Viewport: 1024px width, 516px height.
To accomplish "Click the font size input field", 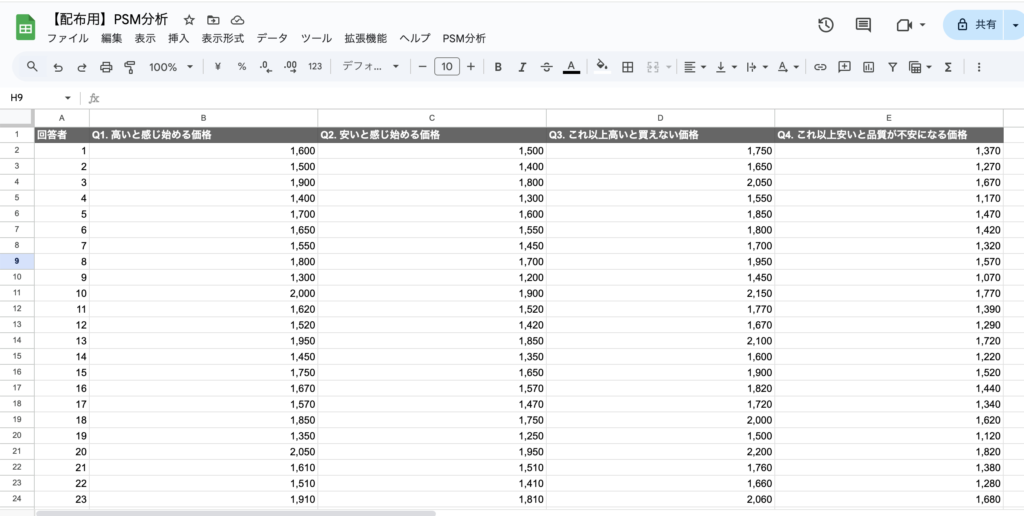I will coord(446,67).
